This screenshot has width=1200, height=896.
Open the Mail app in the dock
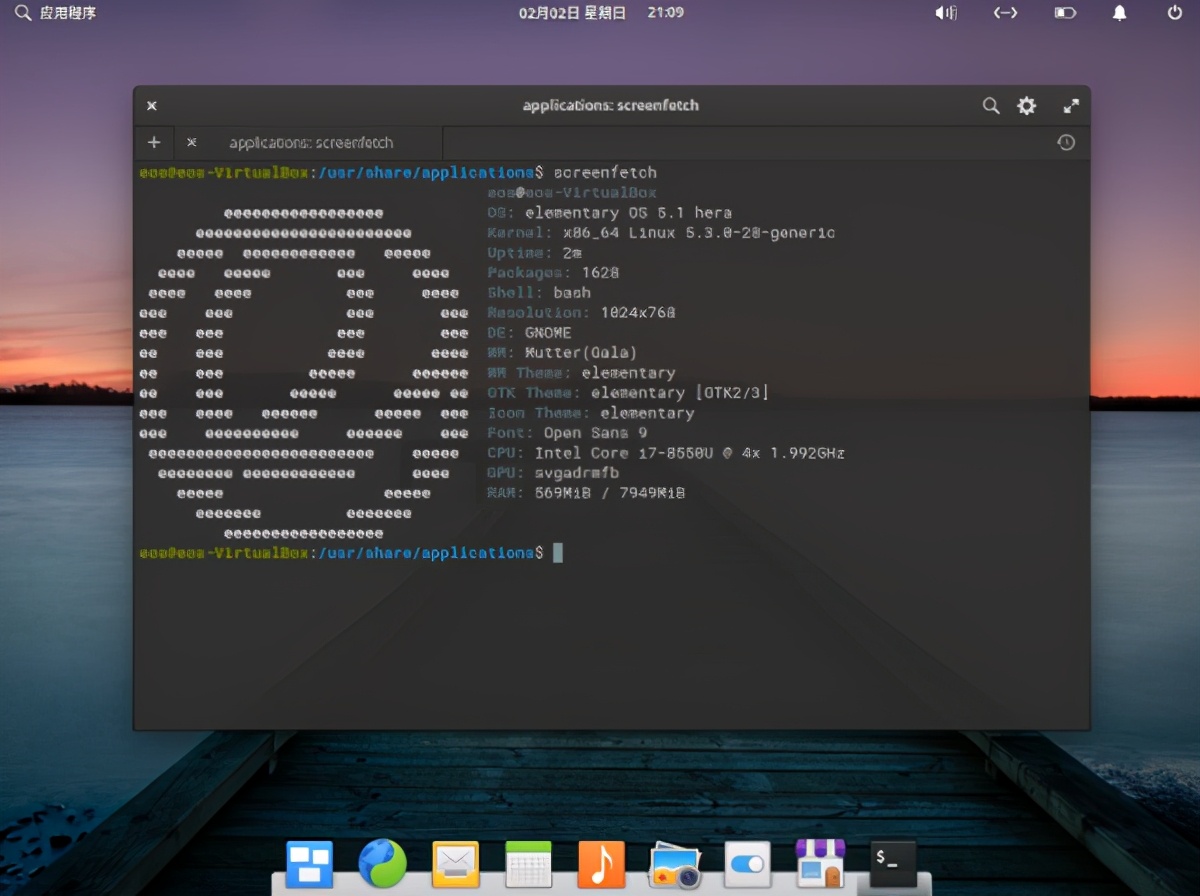pyautogui.click(x=455, y=861)
